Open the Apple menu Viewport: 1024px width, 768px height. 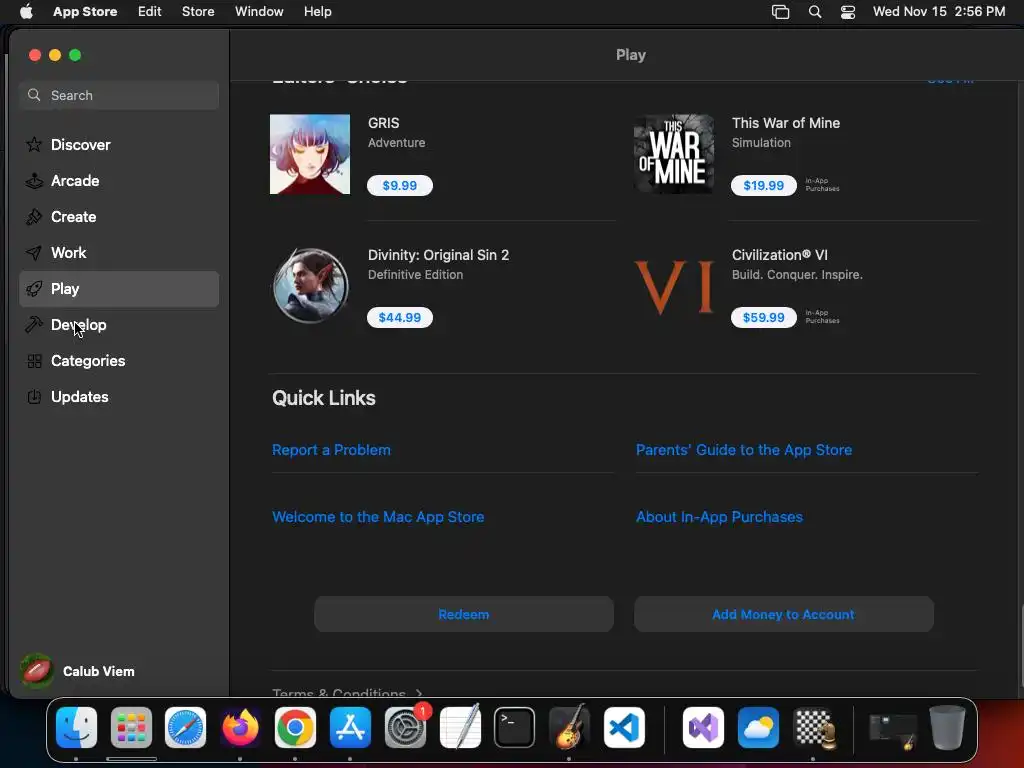coord(26,12)
